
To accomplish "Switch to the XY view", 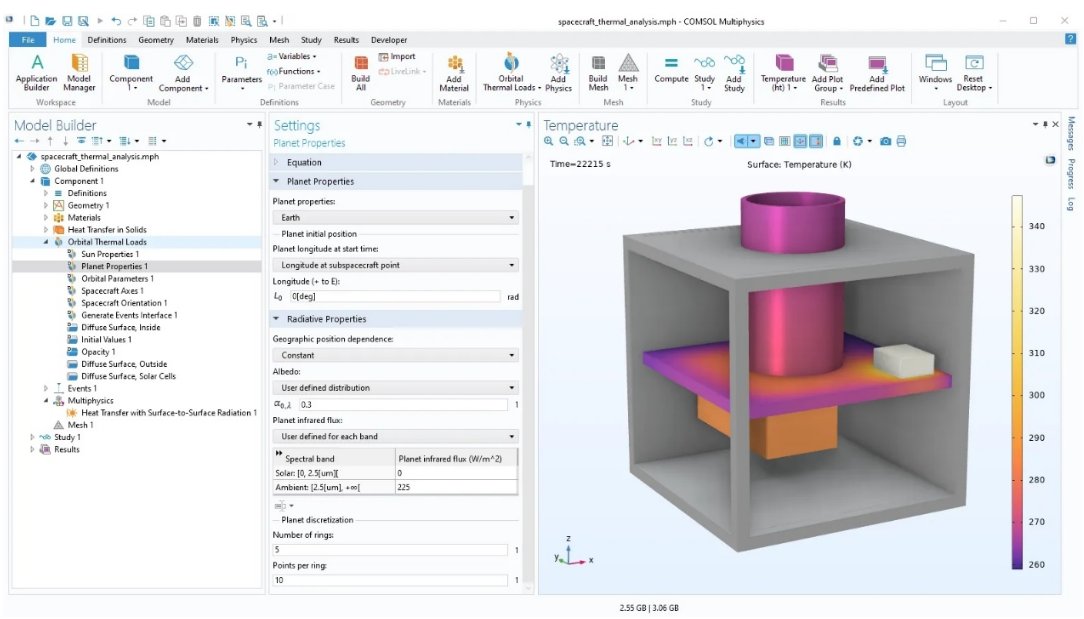I will coord(657,141).
